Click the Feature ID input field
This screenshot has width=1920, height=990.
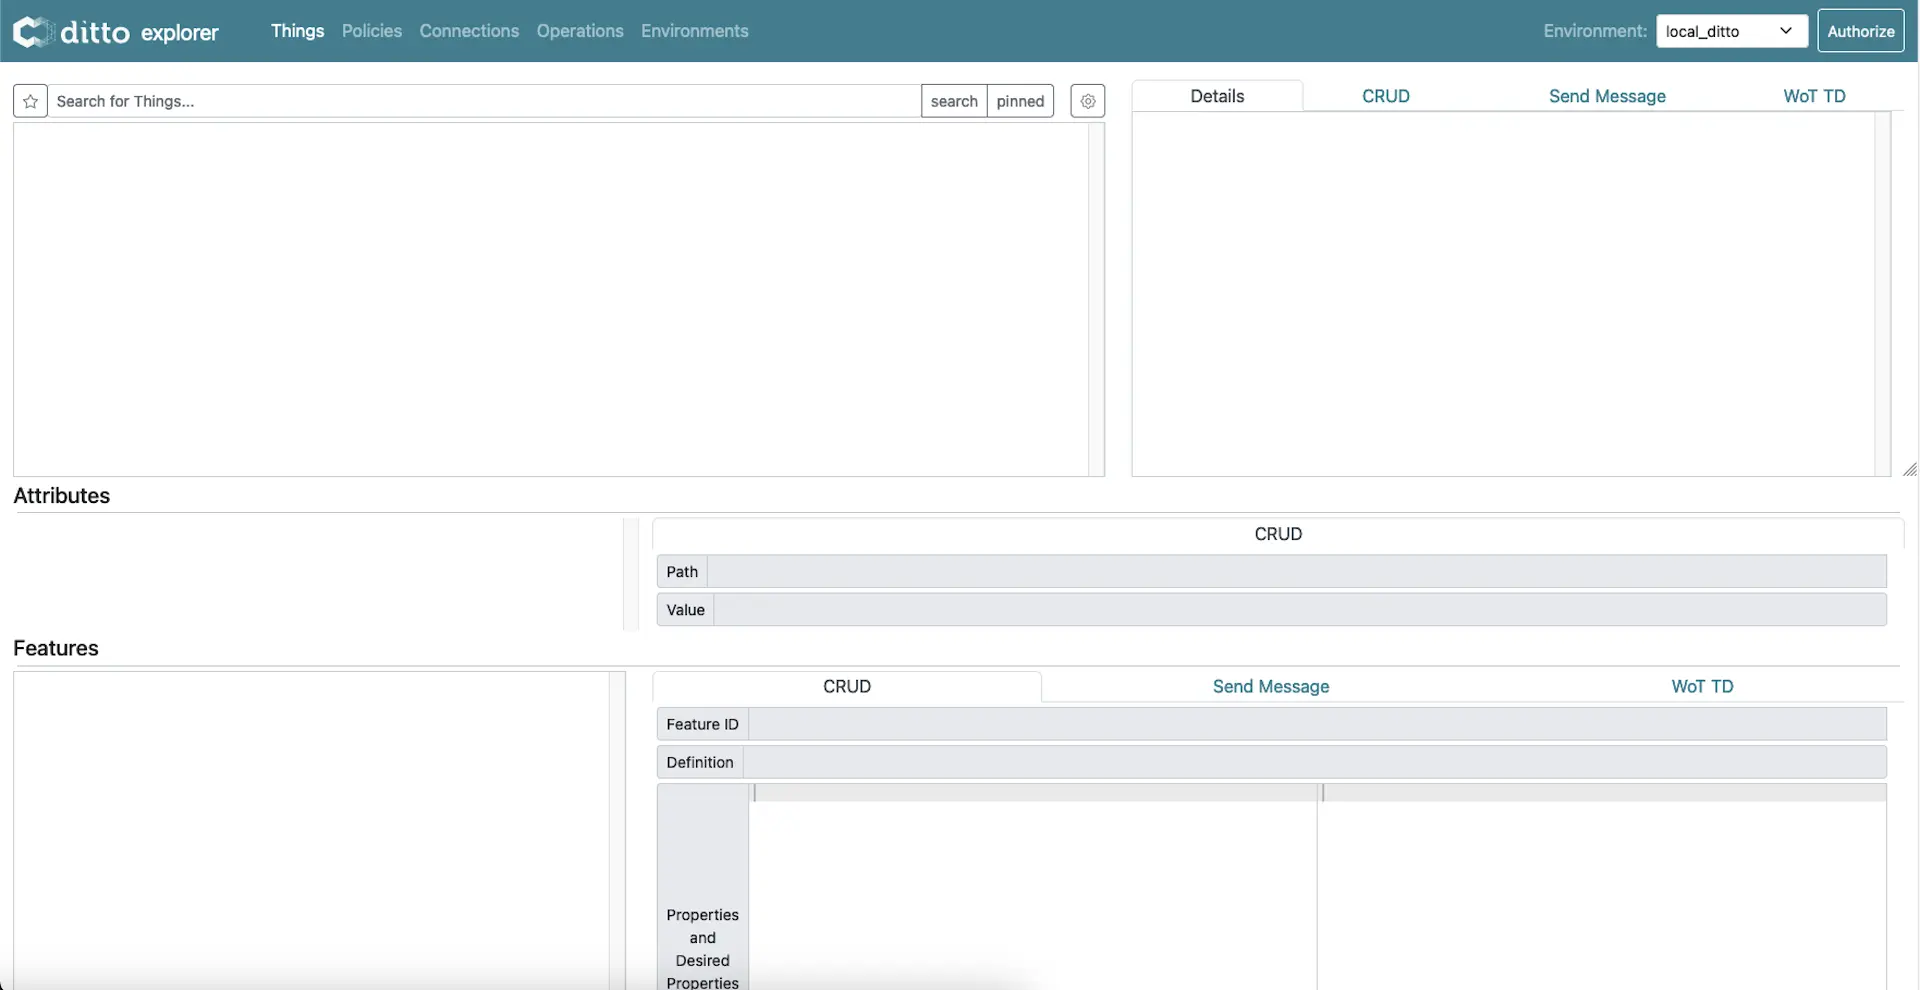pyautogui.click(x=1317, y=725)
